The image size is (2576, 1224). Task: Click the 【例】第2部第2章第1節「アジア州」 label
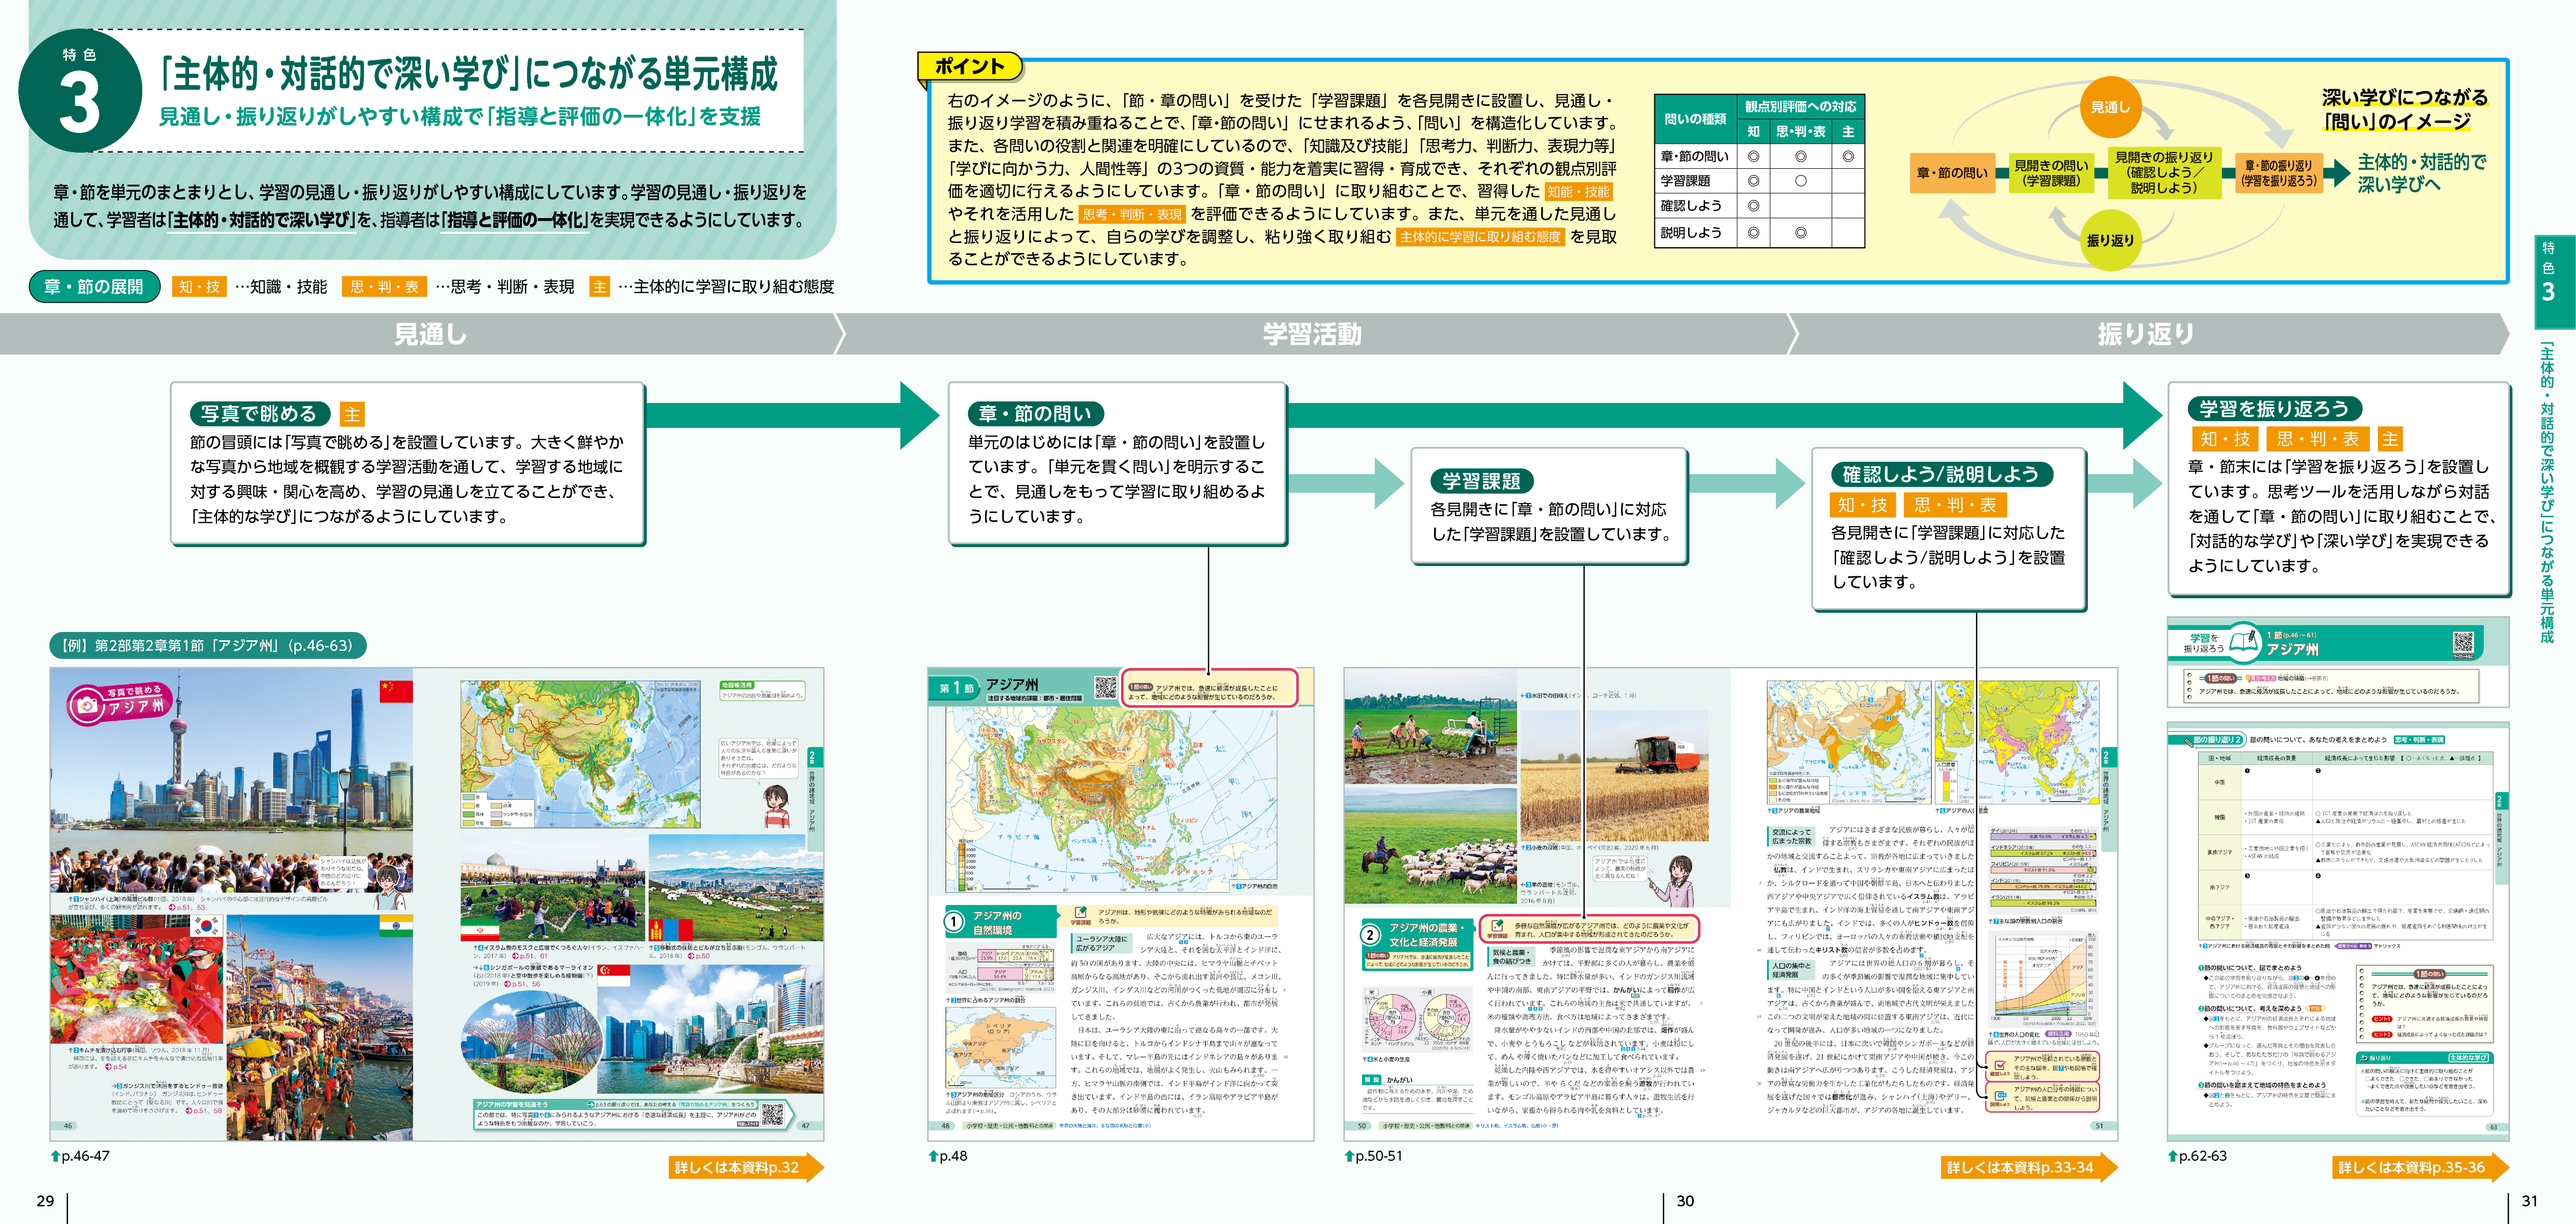(x=207, y=646)
